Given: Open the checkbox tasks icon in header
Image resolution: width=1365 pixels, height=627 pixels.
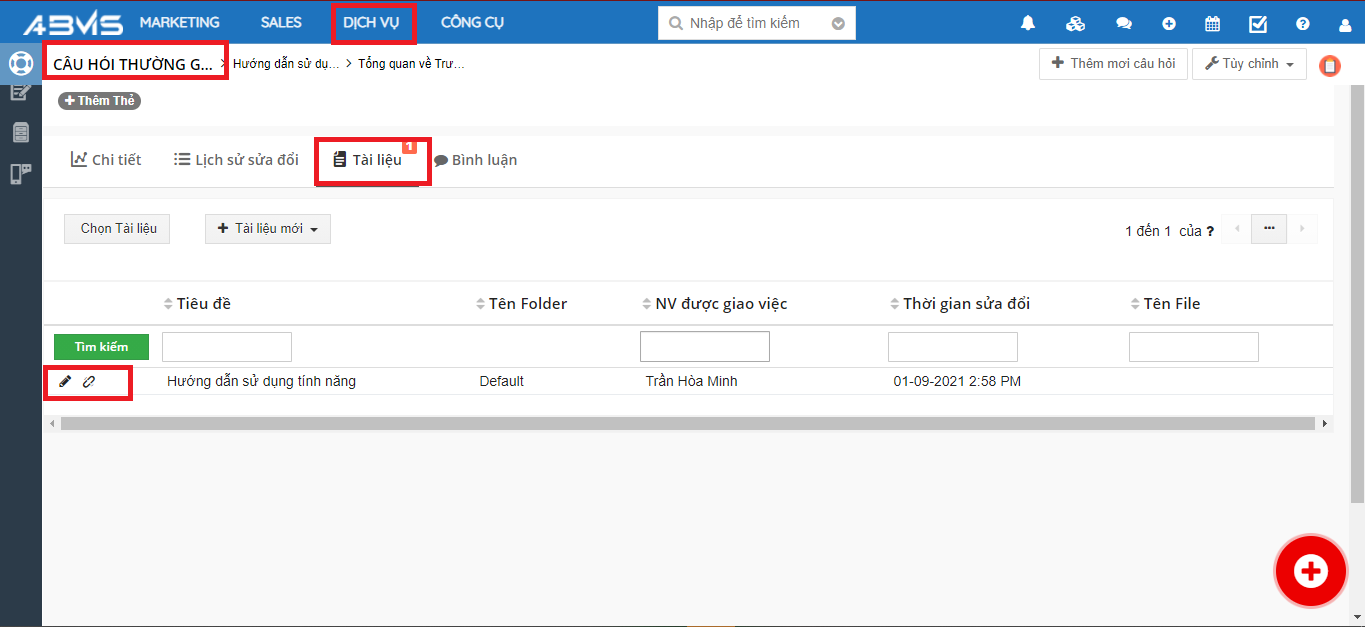Looking at the screenshot, I should [x=1258, y=23].
